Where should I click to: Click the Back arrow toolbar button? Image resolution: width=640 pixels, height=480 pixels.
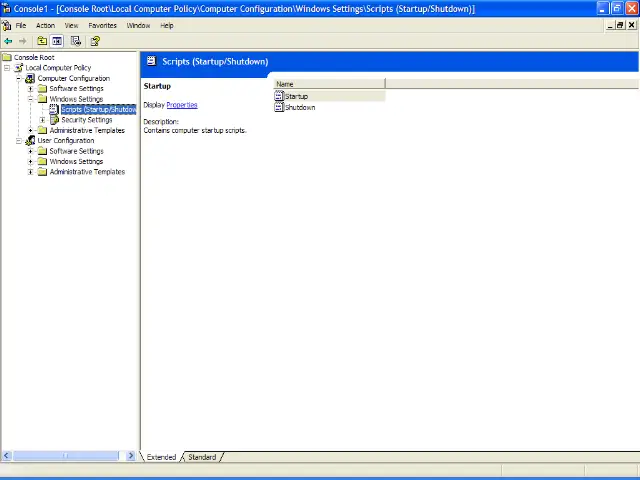[8, 41]
